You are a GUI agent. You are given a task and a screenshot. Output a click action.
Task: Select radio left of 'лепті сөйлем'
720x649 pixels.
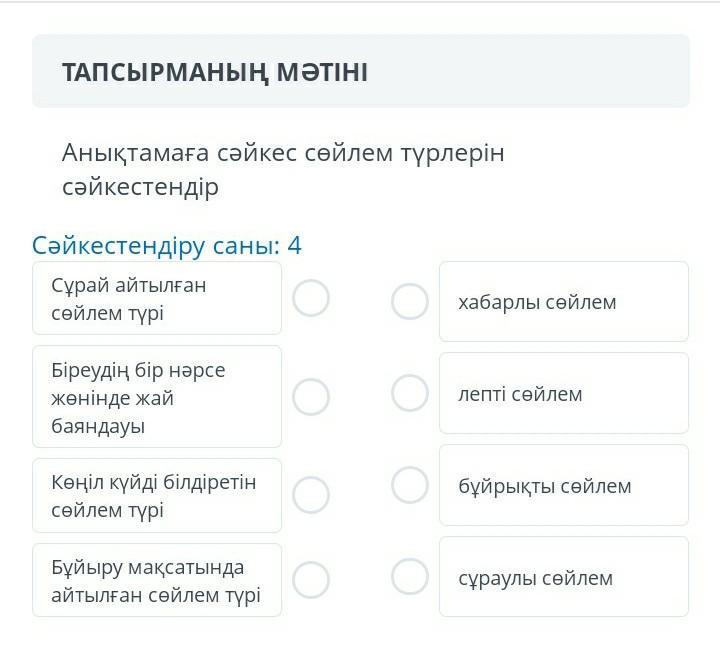[409, 393]
